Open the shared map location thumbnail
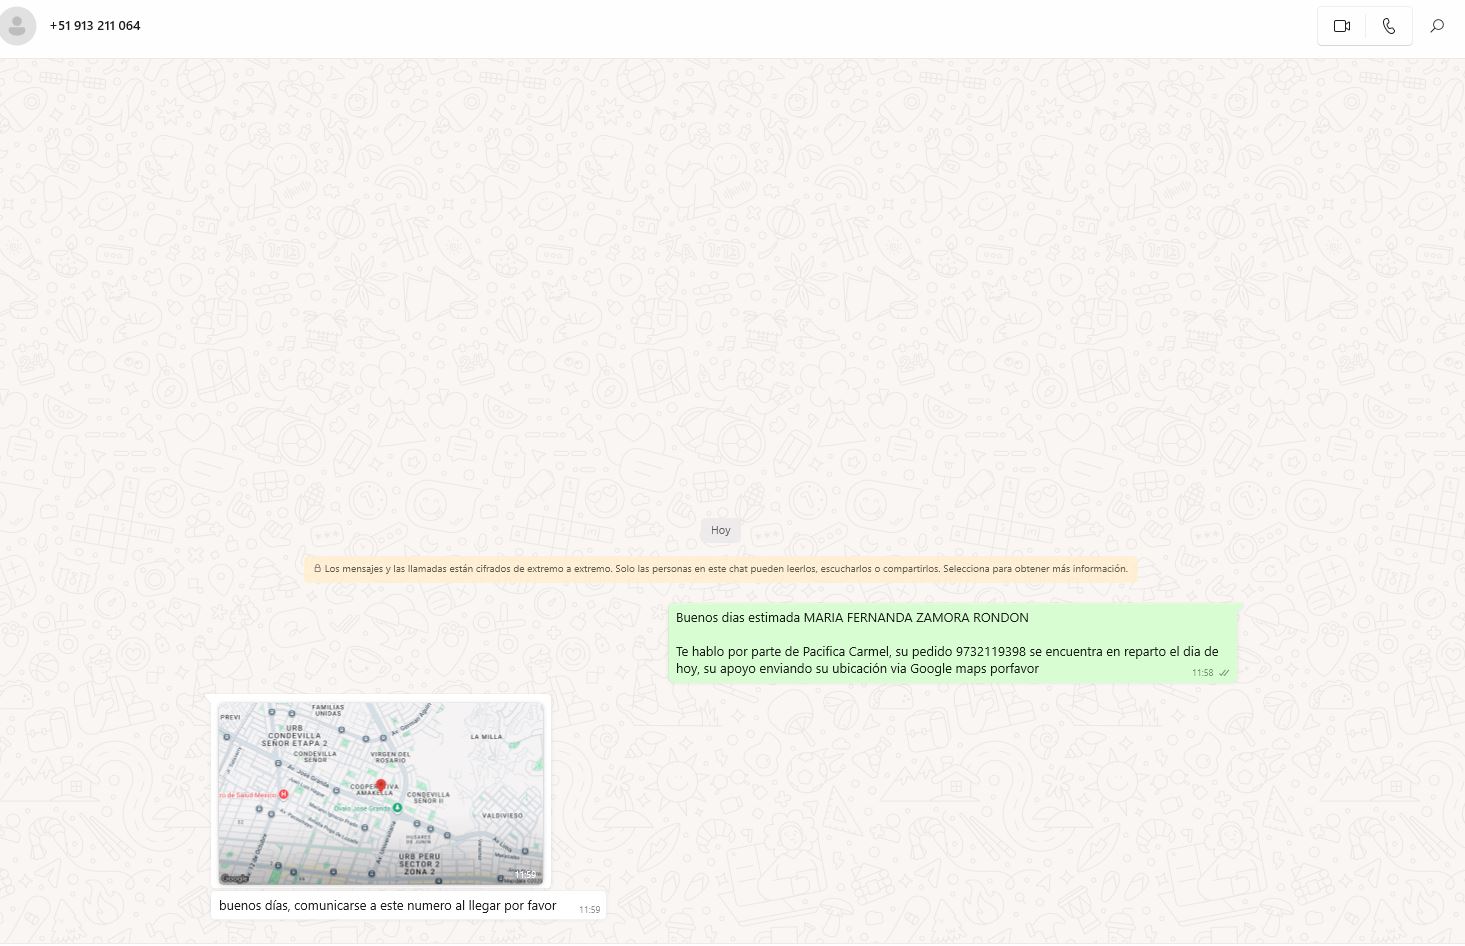 coord(380,792)
